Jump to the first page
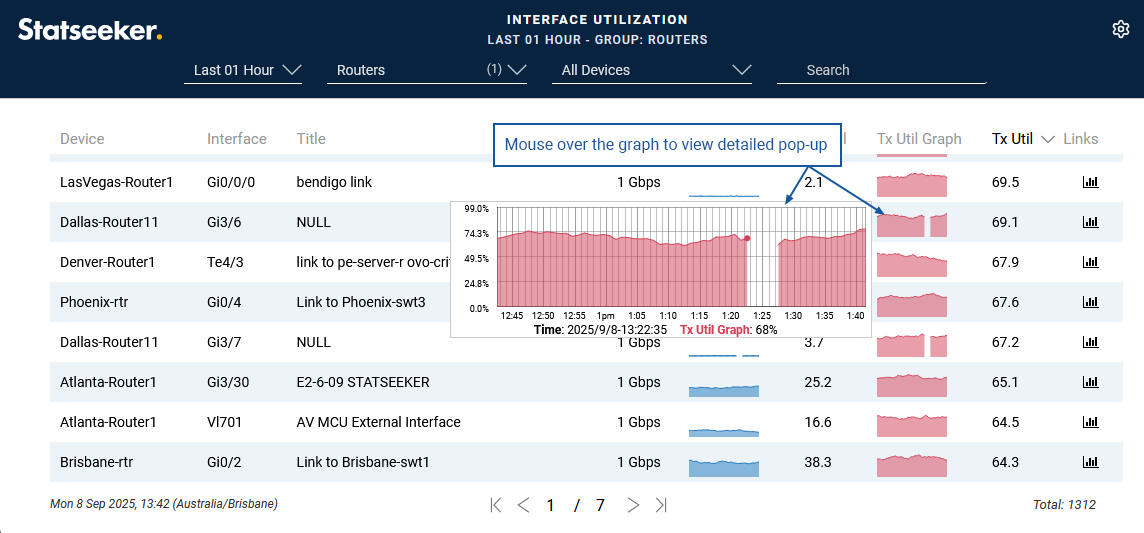 496,505
